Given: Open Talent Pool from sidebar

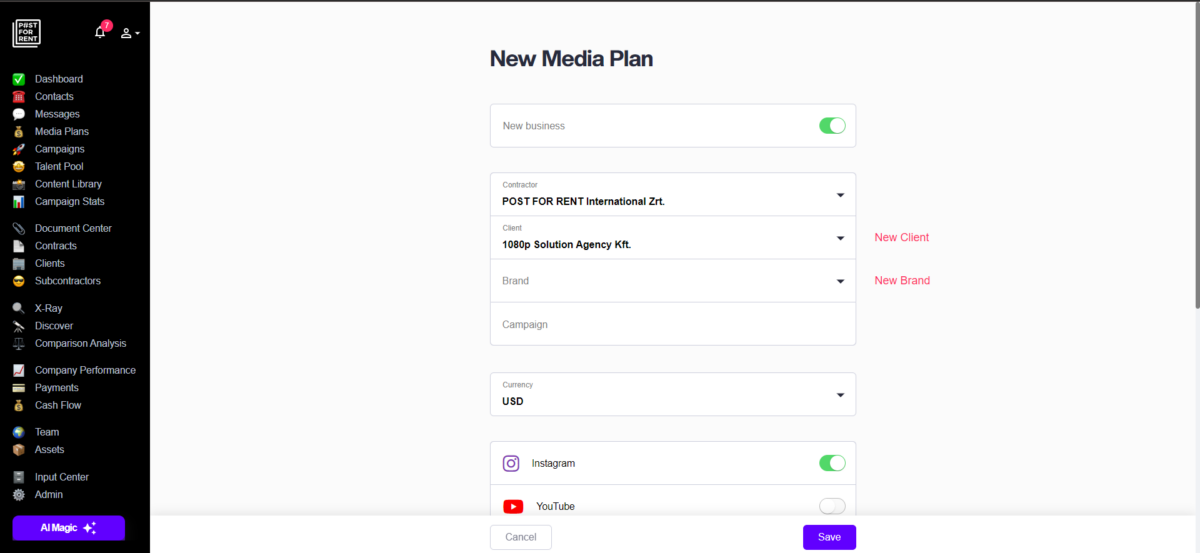Looking at the screenshot, I should point(59,166).
